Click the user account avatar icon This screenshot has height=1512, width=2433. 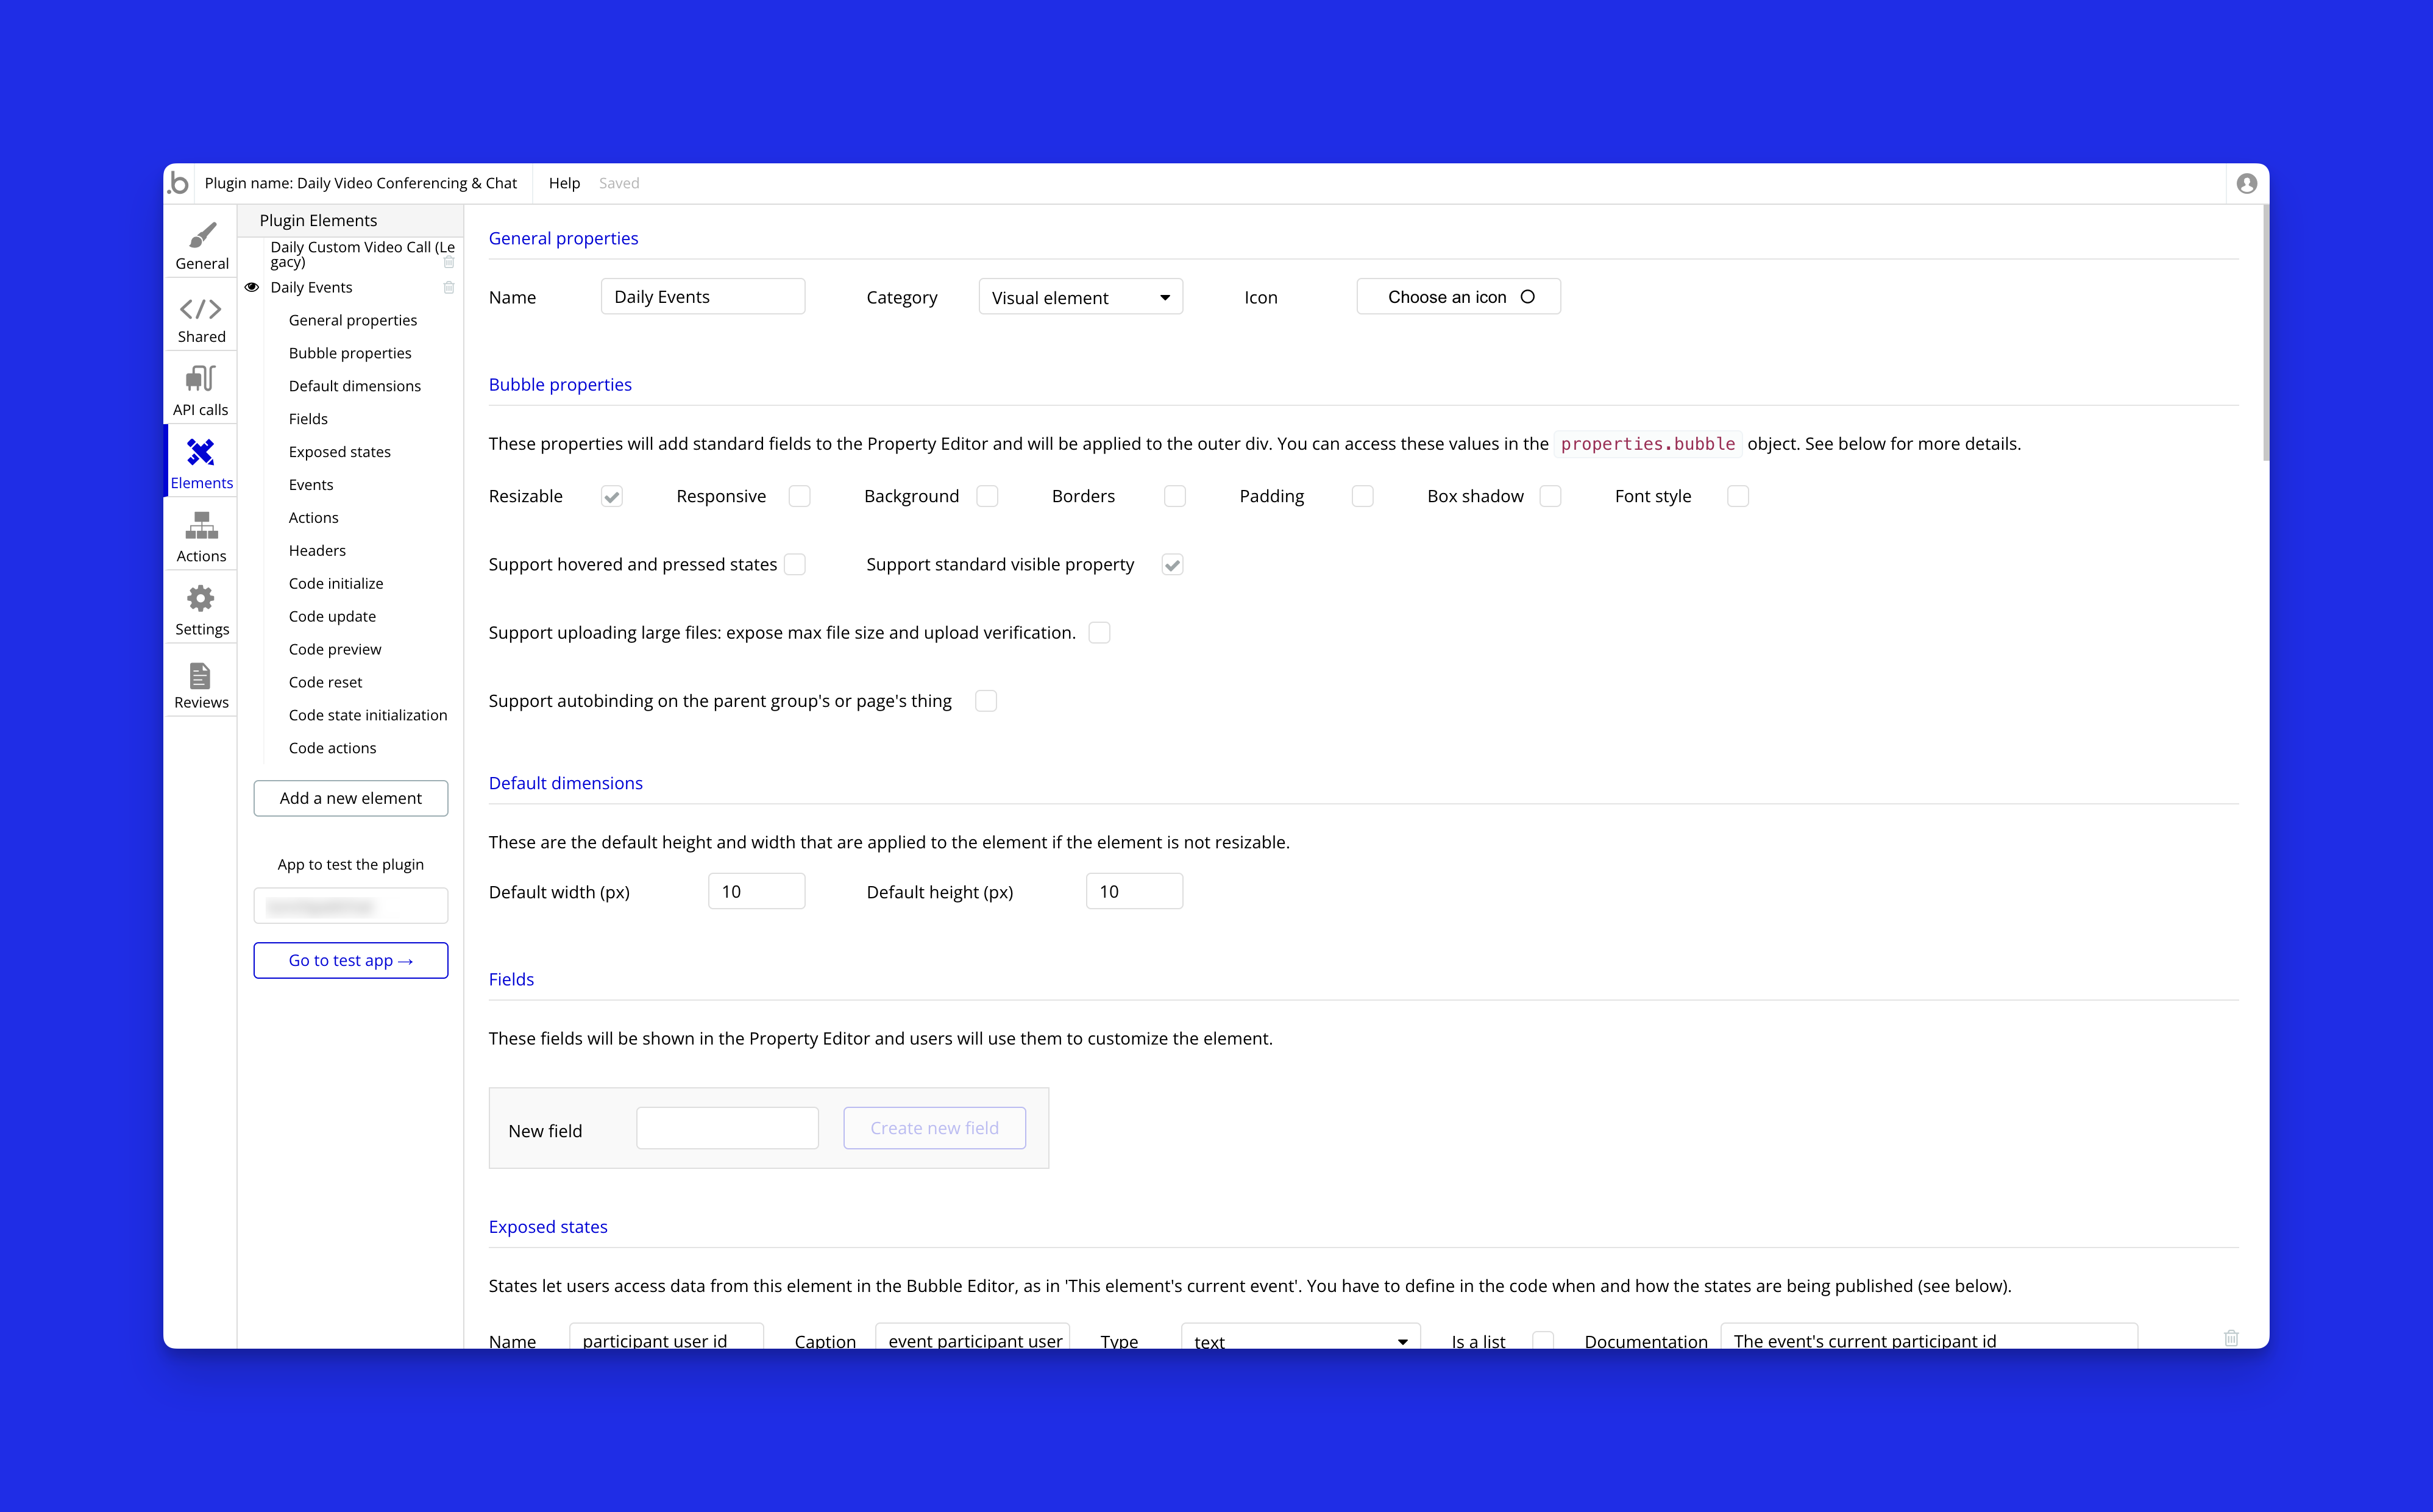pyautogui.click(x=2246, y=184)
